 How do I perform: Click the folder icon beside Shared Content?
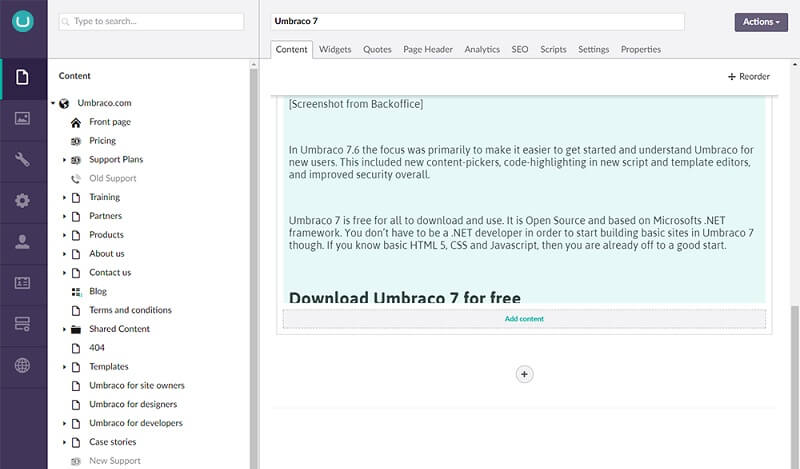coord(76,330)
